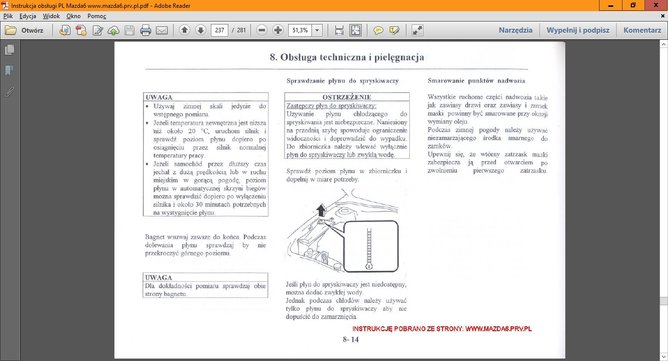Click the send by email envelope icon
This screenshot has height=361, width=668.
(161, 30)
